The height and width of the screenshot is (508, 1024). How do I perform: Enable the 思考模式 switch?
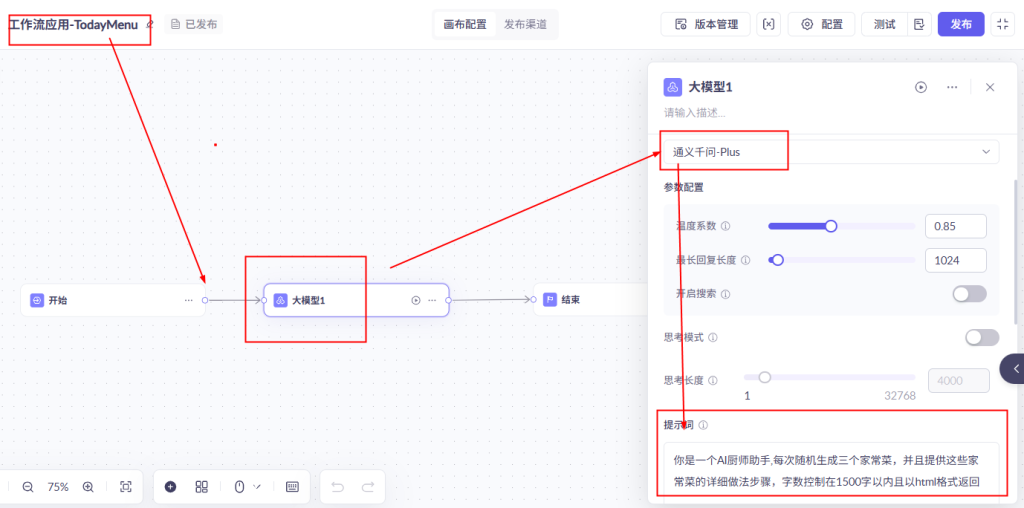coord(981,338)
